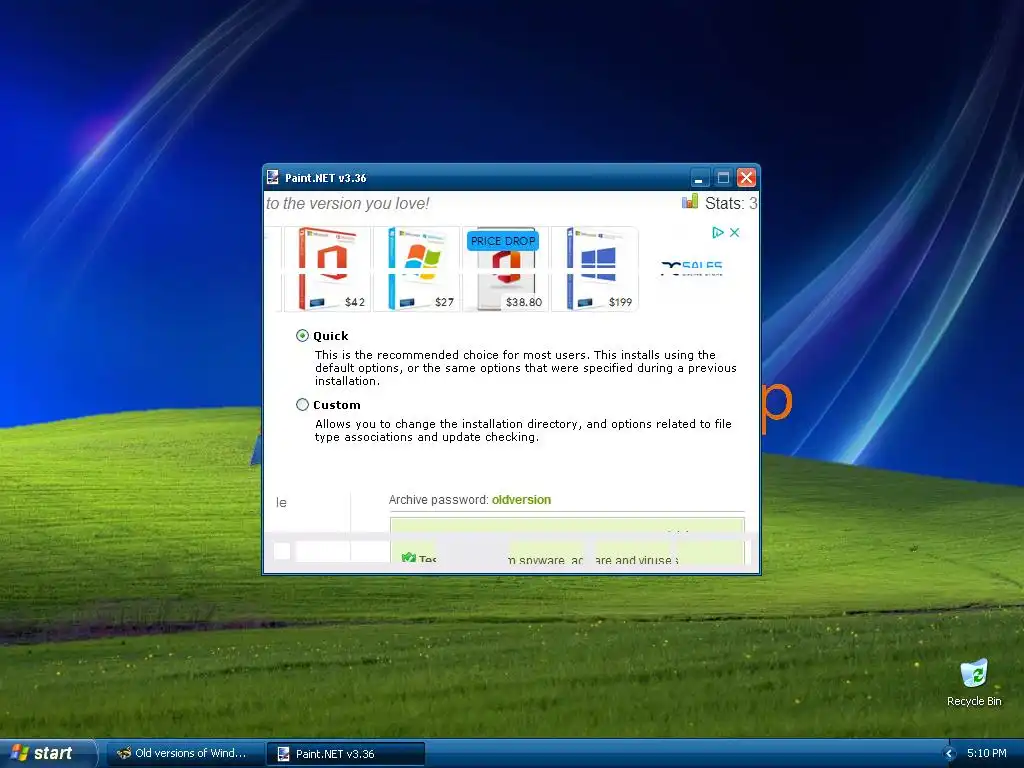
Task: Click the 5:10 PM taskbar clock
Action: [987, 753]
